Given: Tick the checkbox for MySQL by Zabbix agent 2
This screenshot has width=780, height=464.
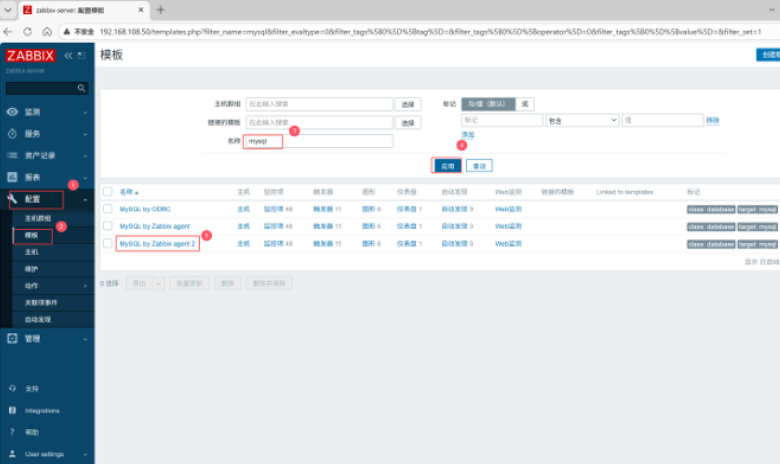Looking at the screenshot, I should click(107, 244).
